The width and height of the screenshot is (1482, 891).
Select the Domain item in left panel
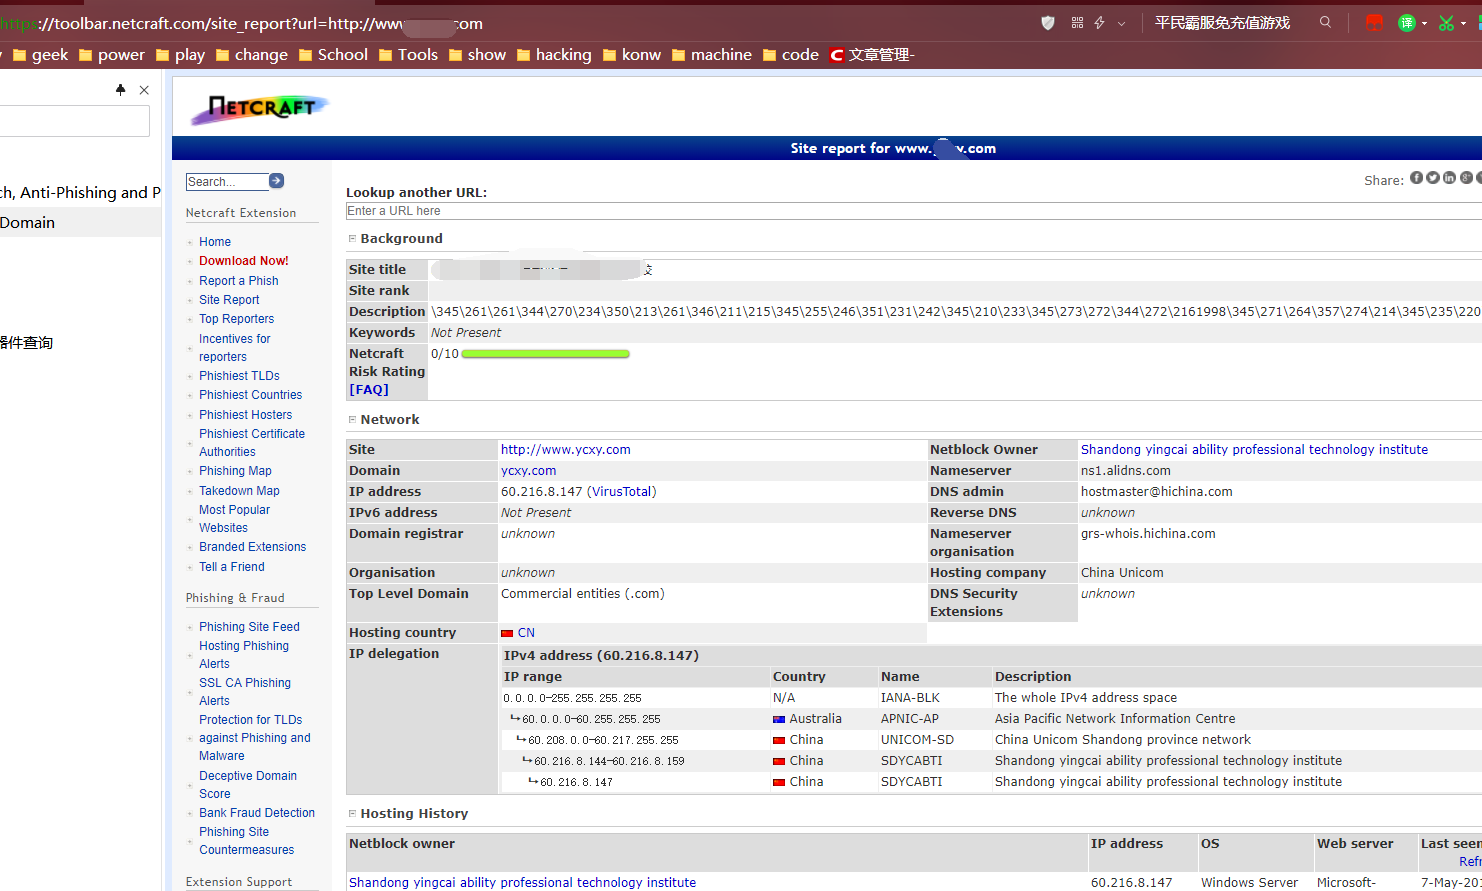80,222
